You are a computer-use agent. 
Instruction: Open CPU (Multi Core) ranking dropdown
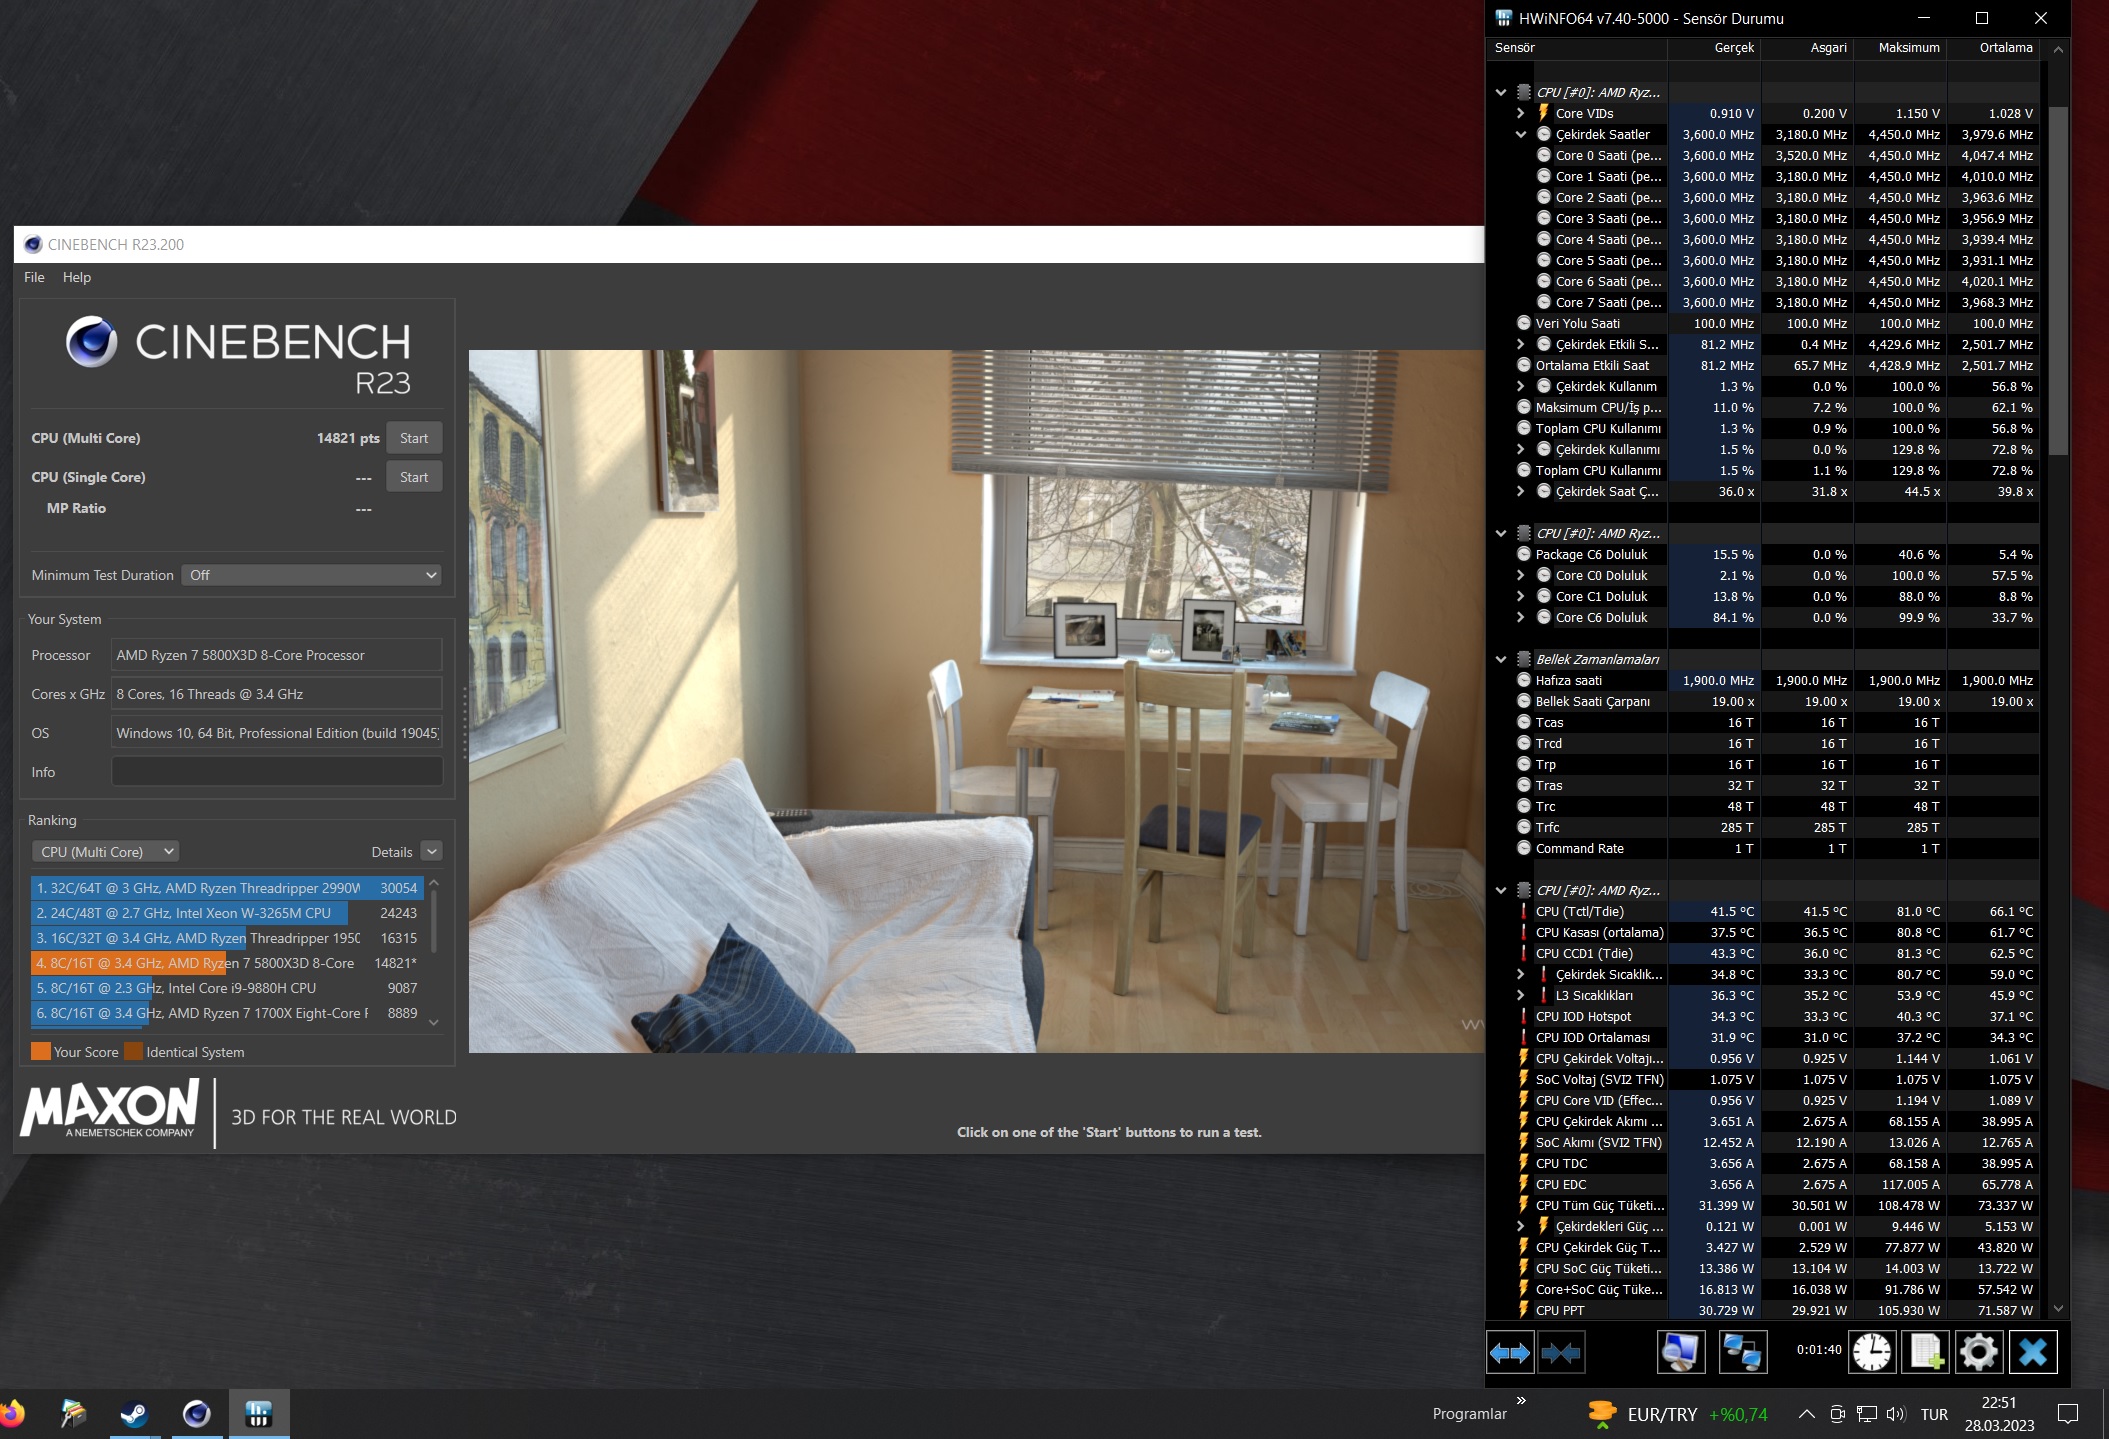pos(105,851)
